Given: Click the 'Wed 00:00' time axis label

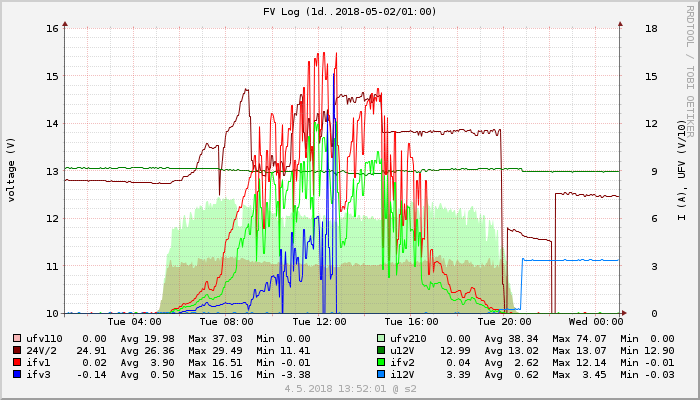Looking at the screenshot, I should pyautogui.click(x=596, y=321).
